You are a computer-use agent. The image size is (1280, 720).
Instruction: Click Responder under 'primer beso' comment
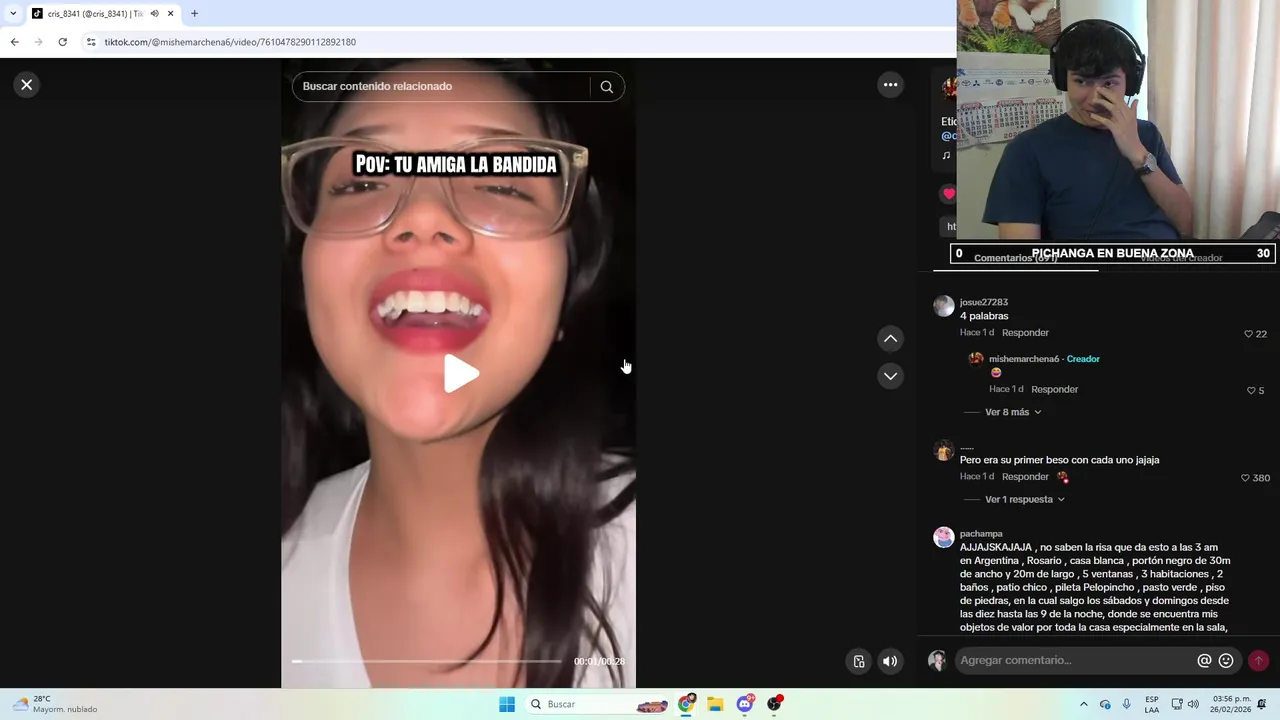1025,477
